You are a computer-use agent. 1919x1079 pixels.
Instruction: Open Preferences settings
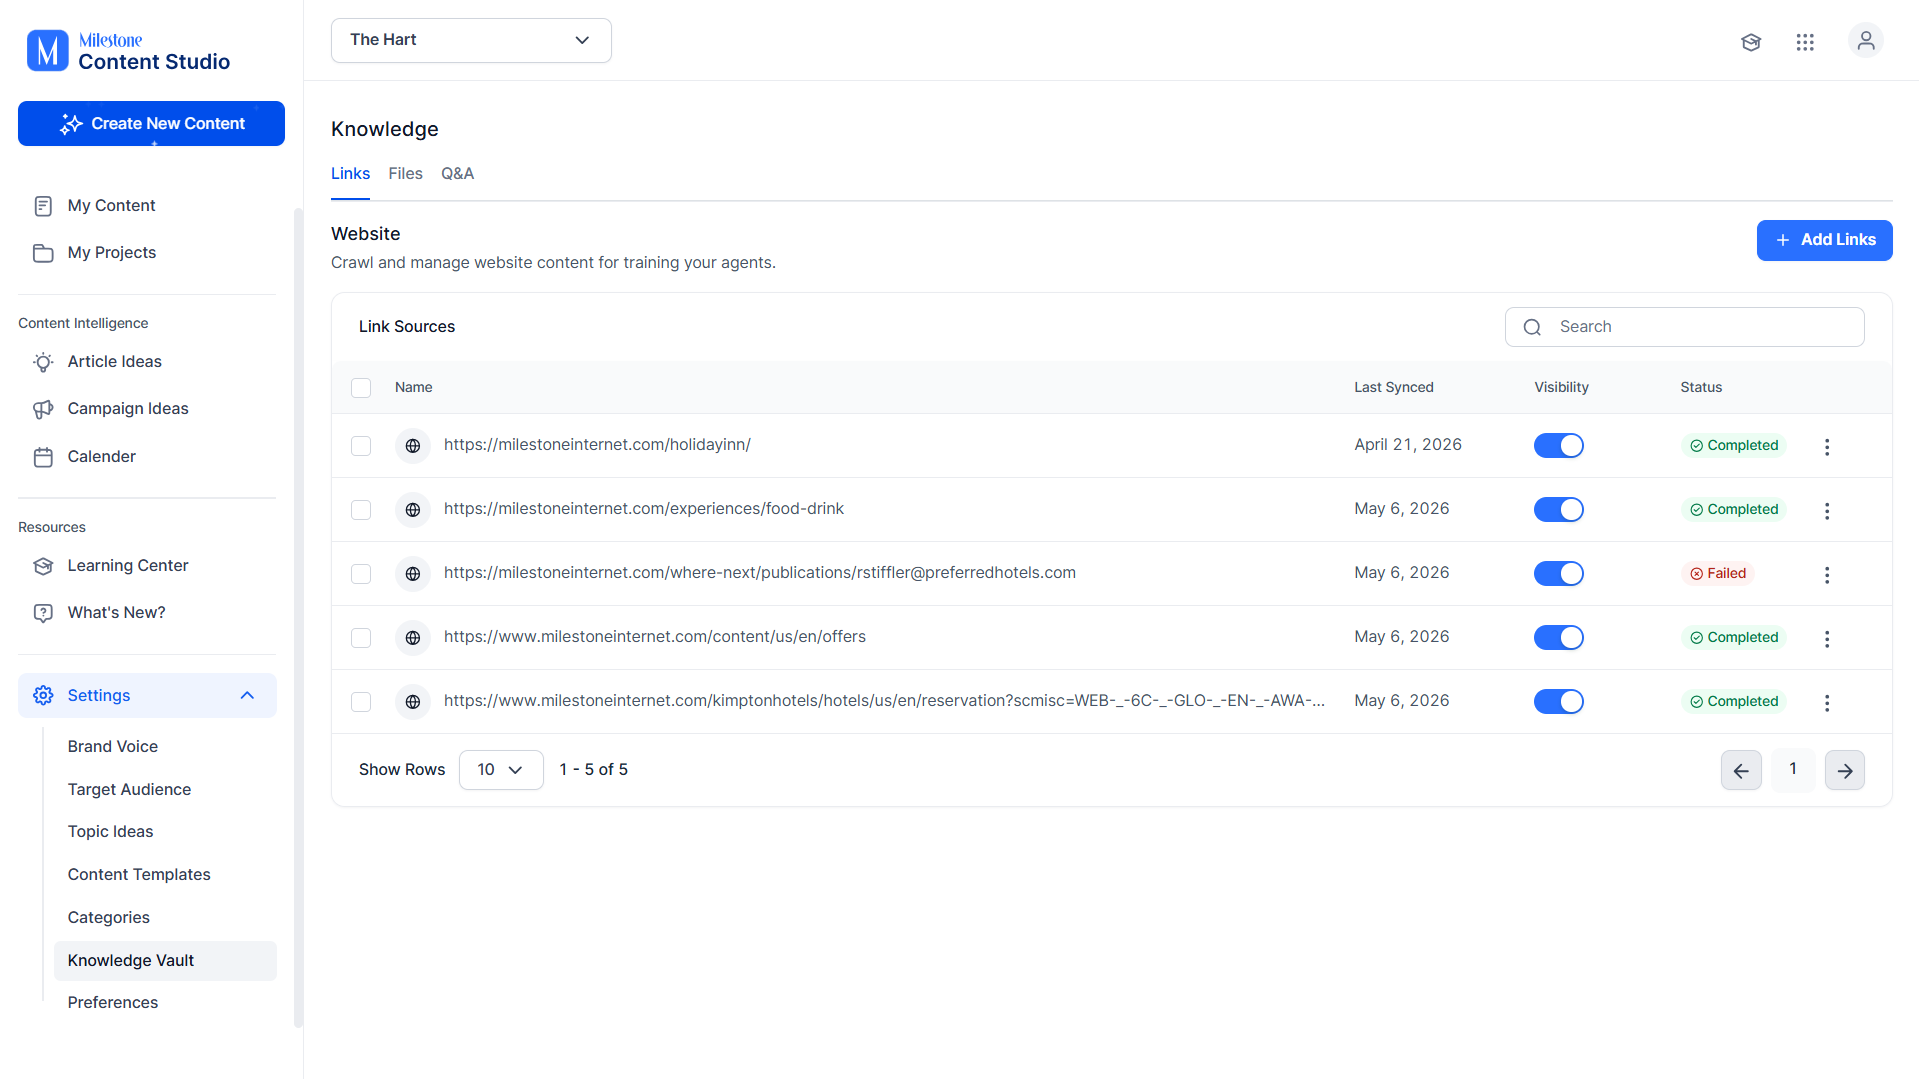point(113,1003)
